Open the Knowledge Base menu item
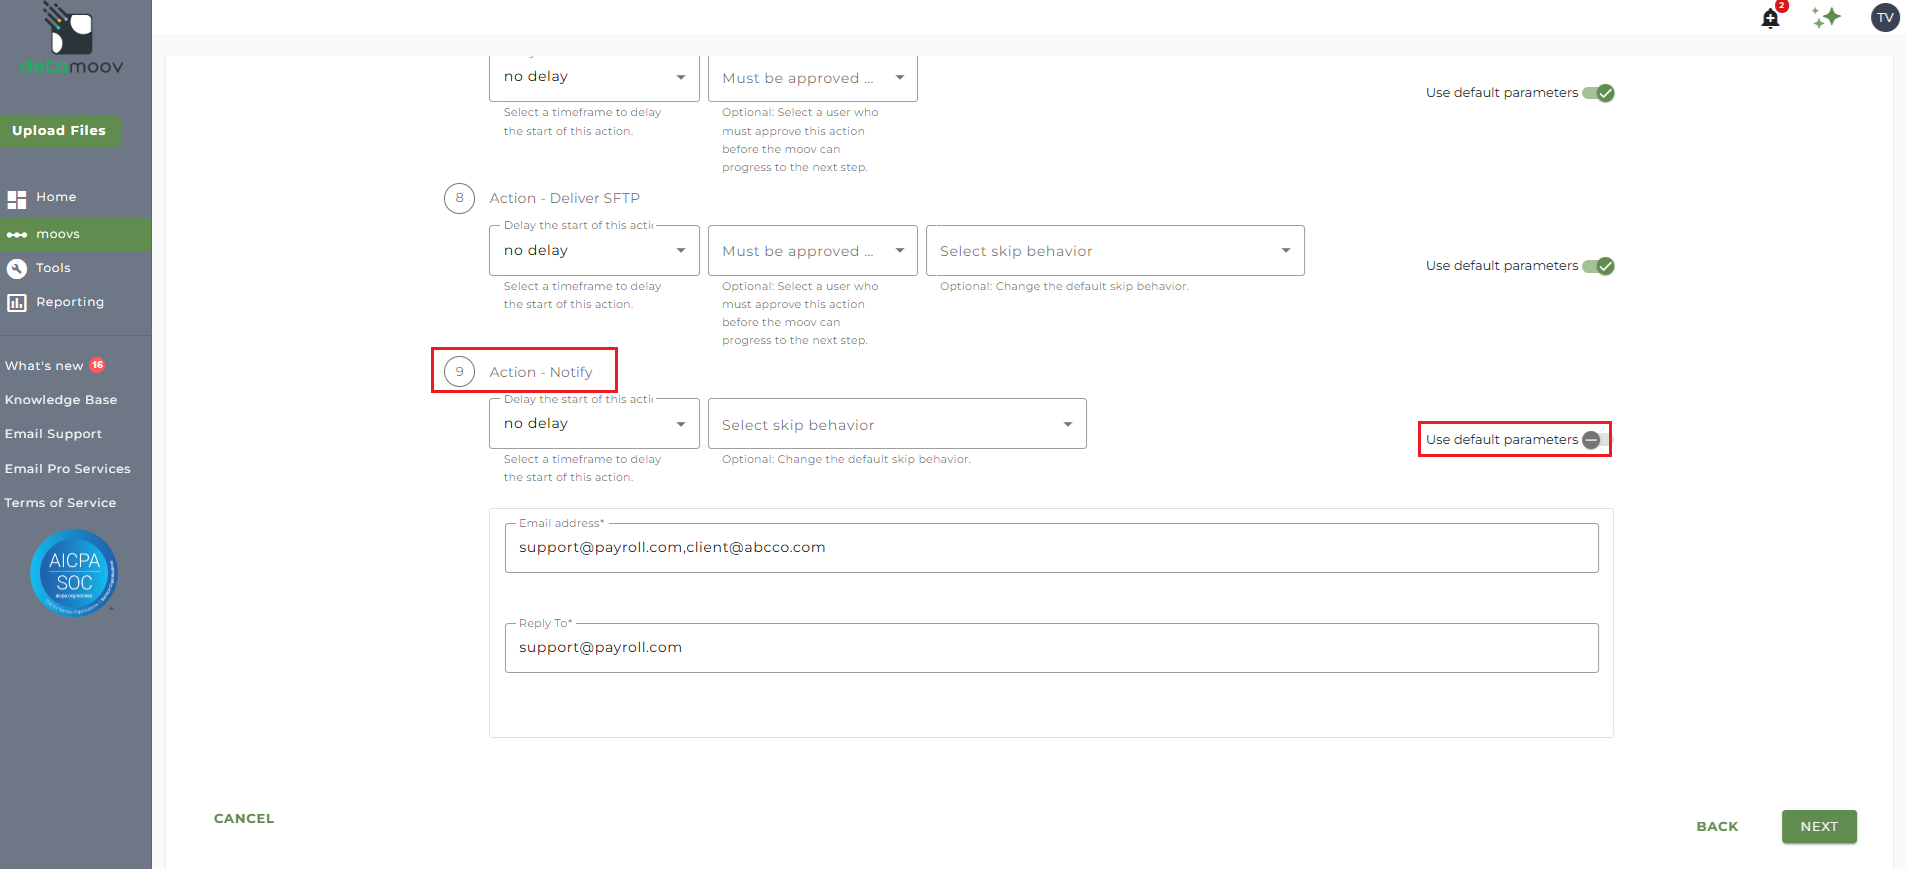 tap(61, 400)
